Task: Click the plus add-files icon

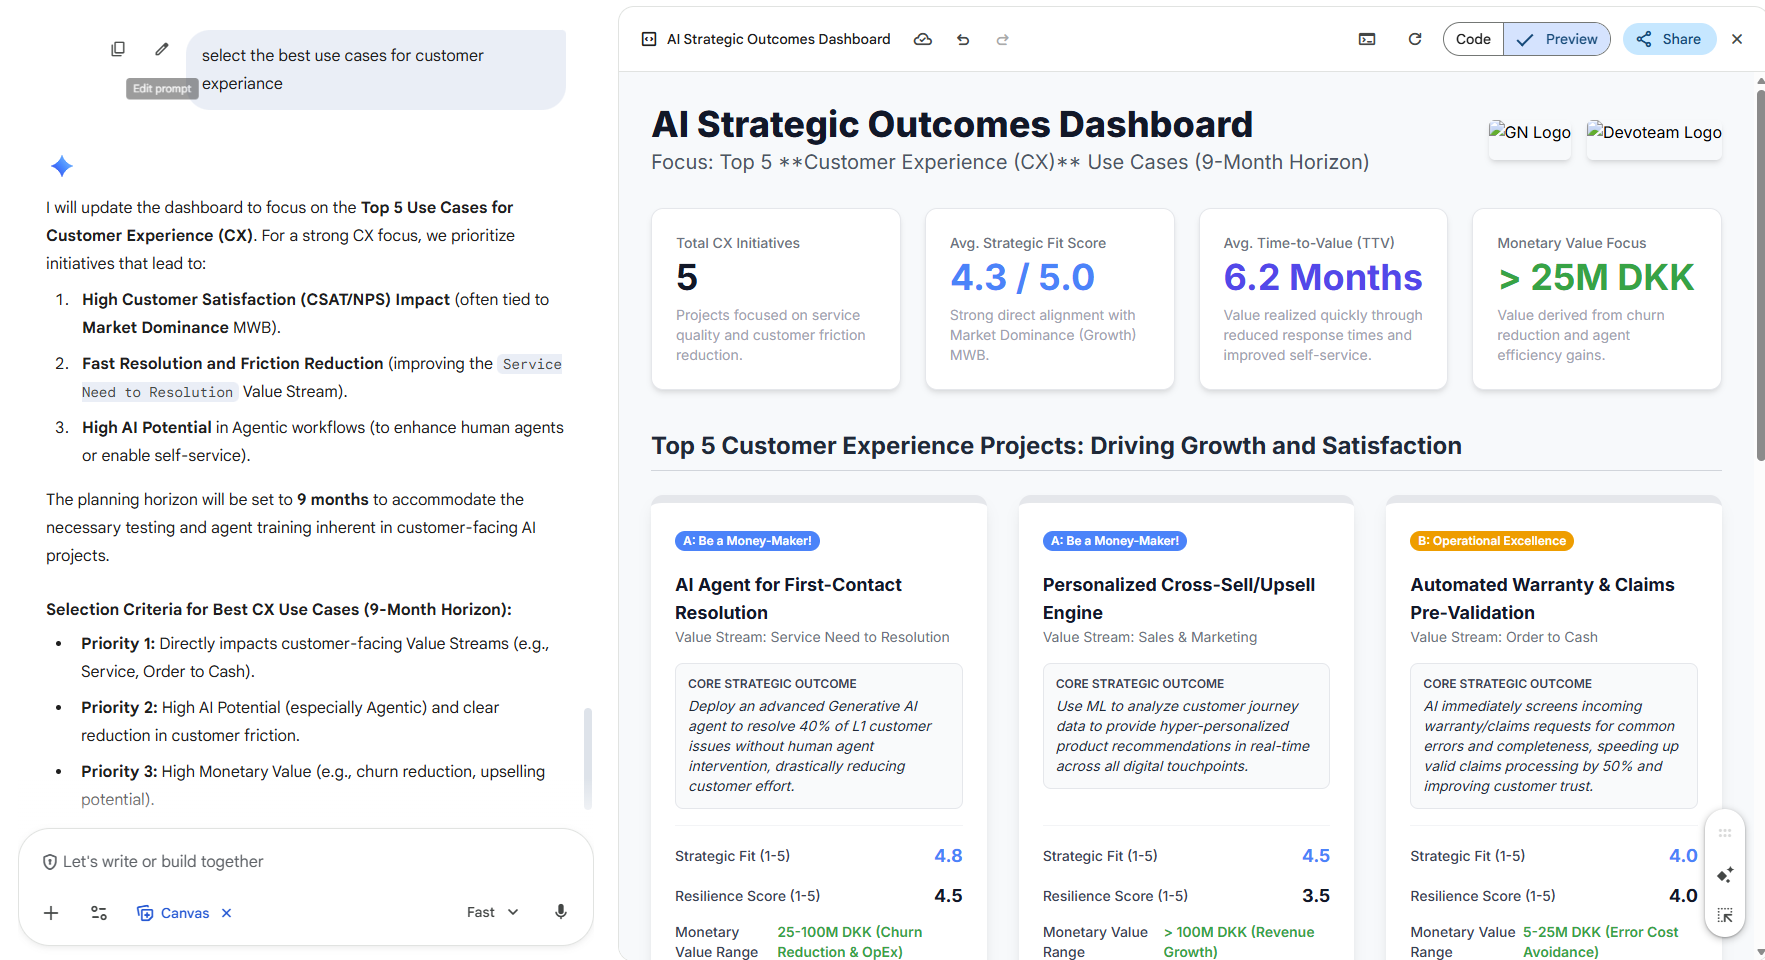Action: (51, 913)
